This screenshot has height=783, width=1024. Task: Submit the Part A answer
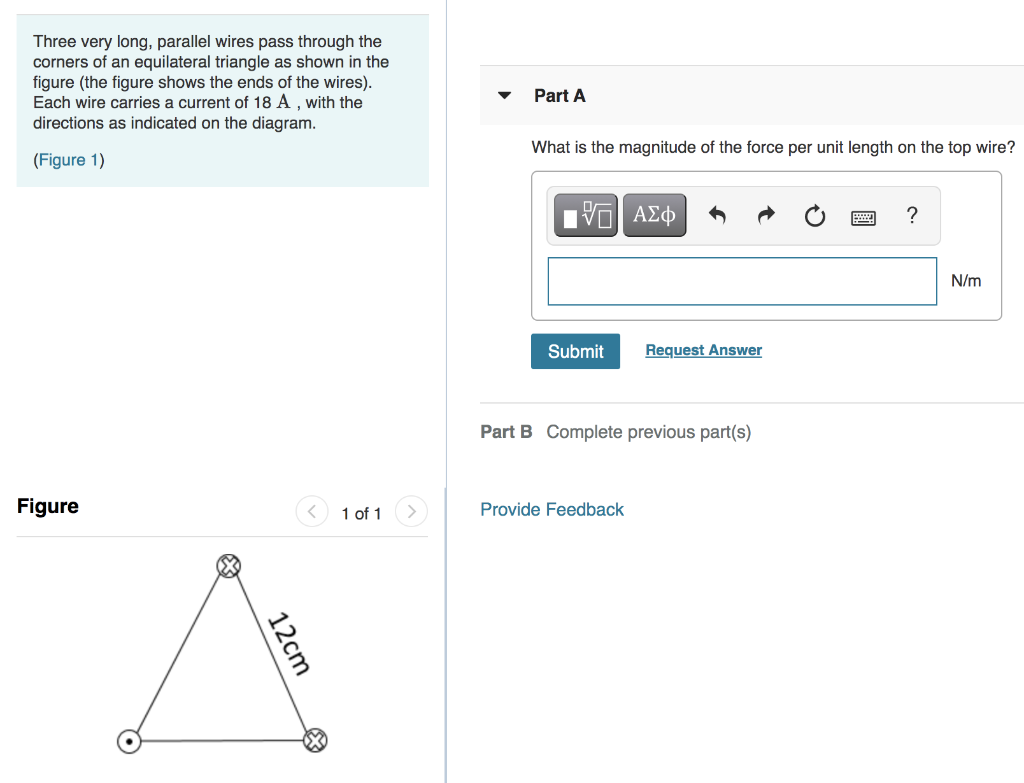click(x=575, y=351)
